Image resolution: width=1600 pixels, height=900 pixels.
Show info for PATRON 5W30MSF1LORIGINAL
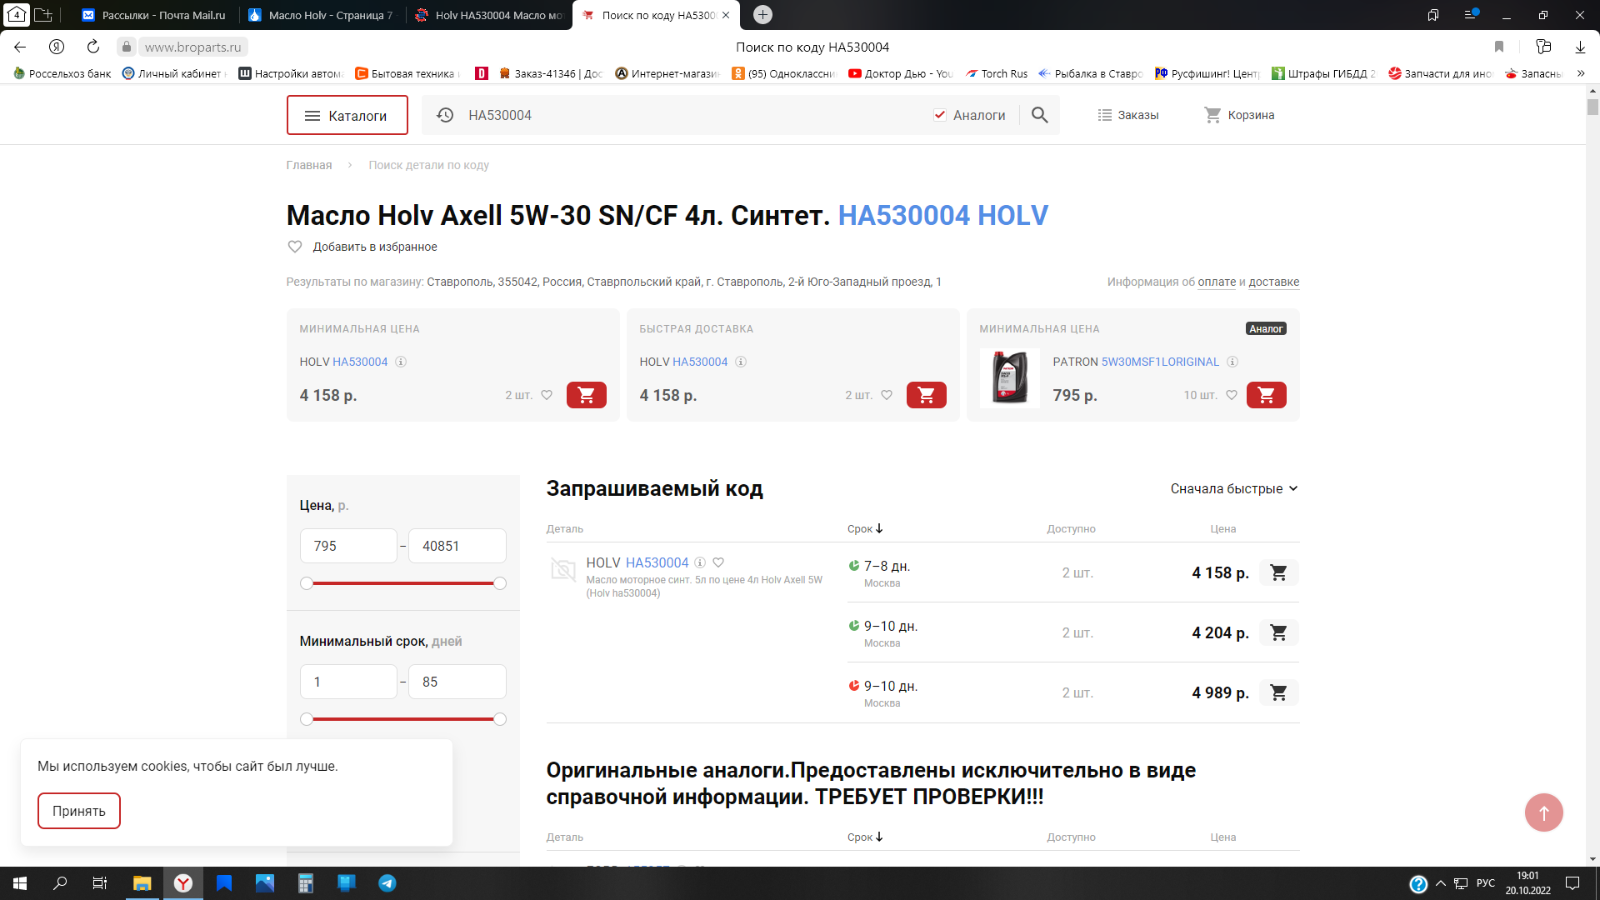1233,362
